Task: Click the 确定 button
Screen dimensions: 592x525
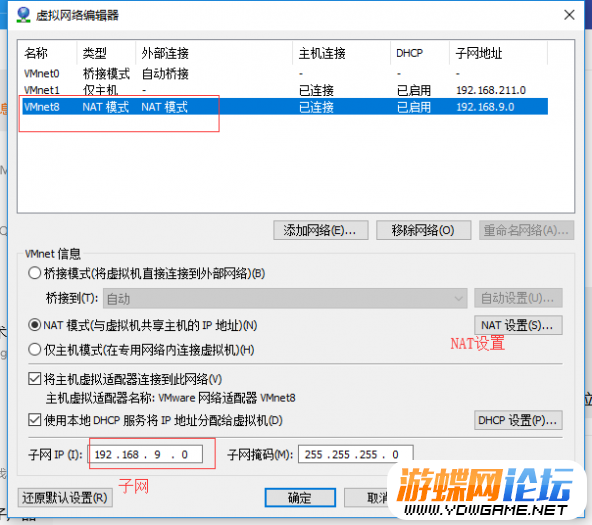Action: 300,498
